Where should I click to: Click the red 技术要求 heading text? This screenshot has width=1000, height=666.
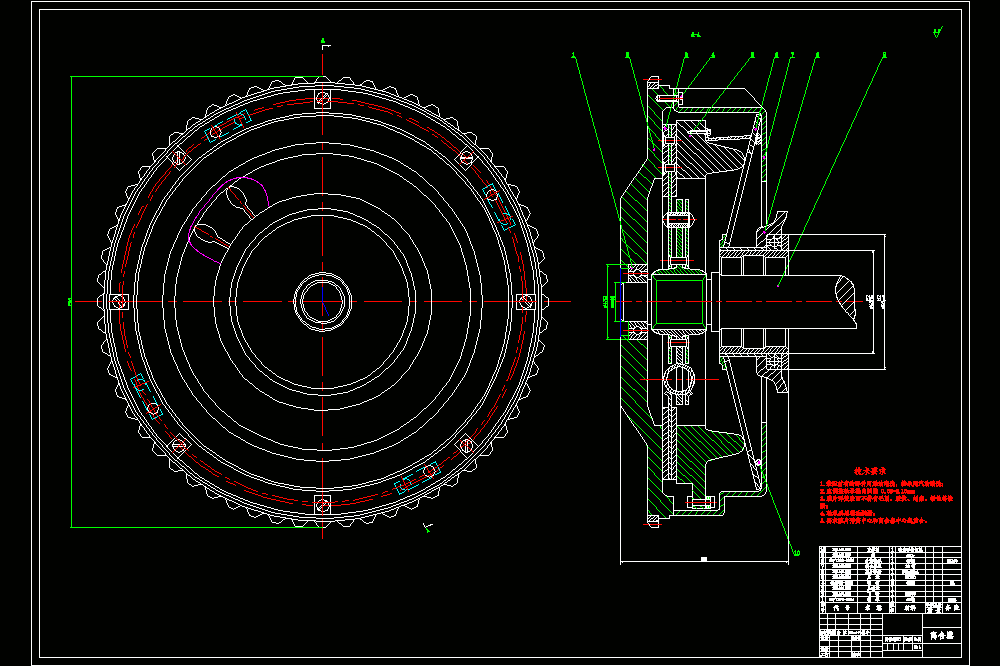coord(870,471)
